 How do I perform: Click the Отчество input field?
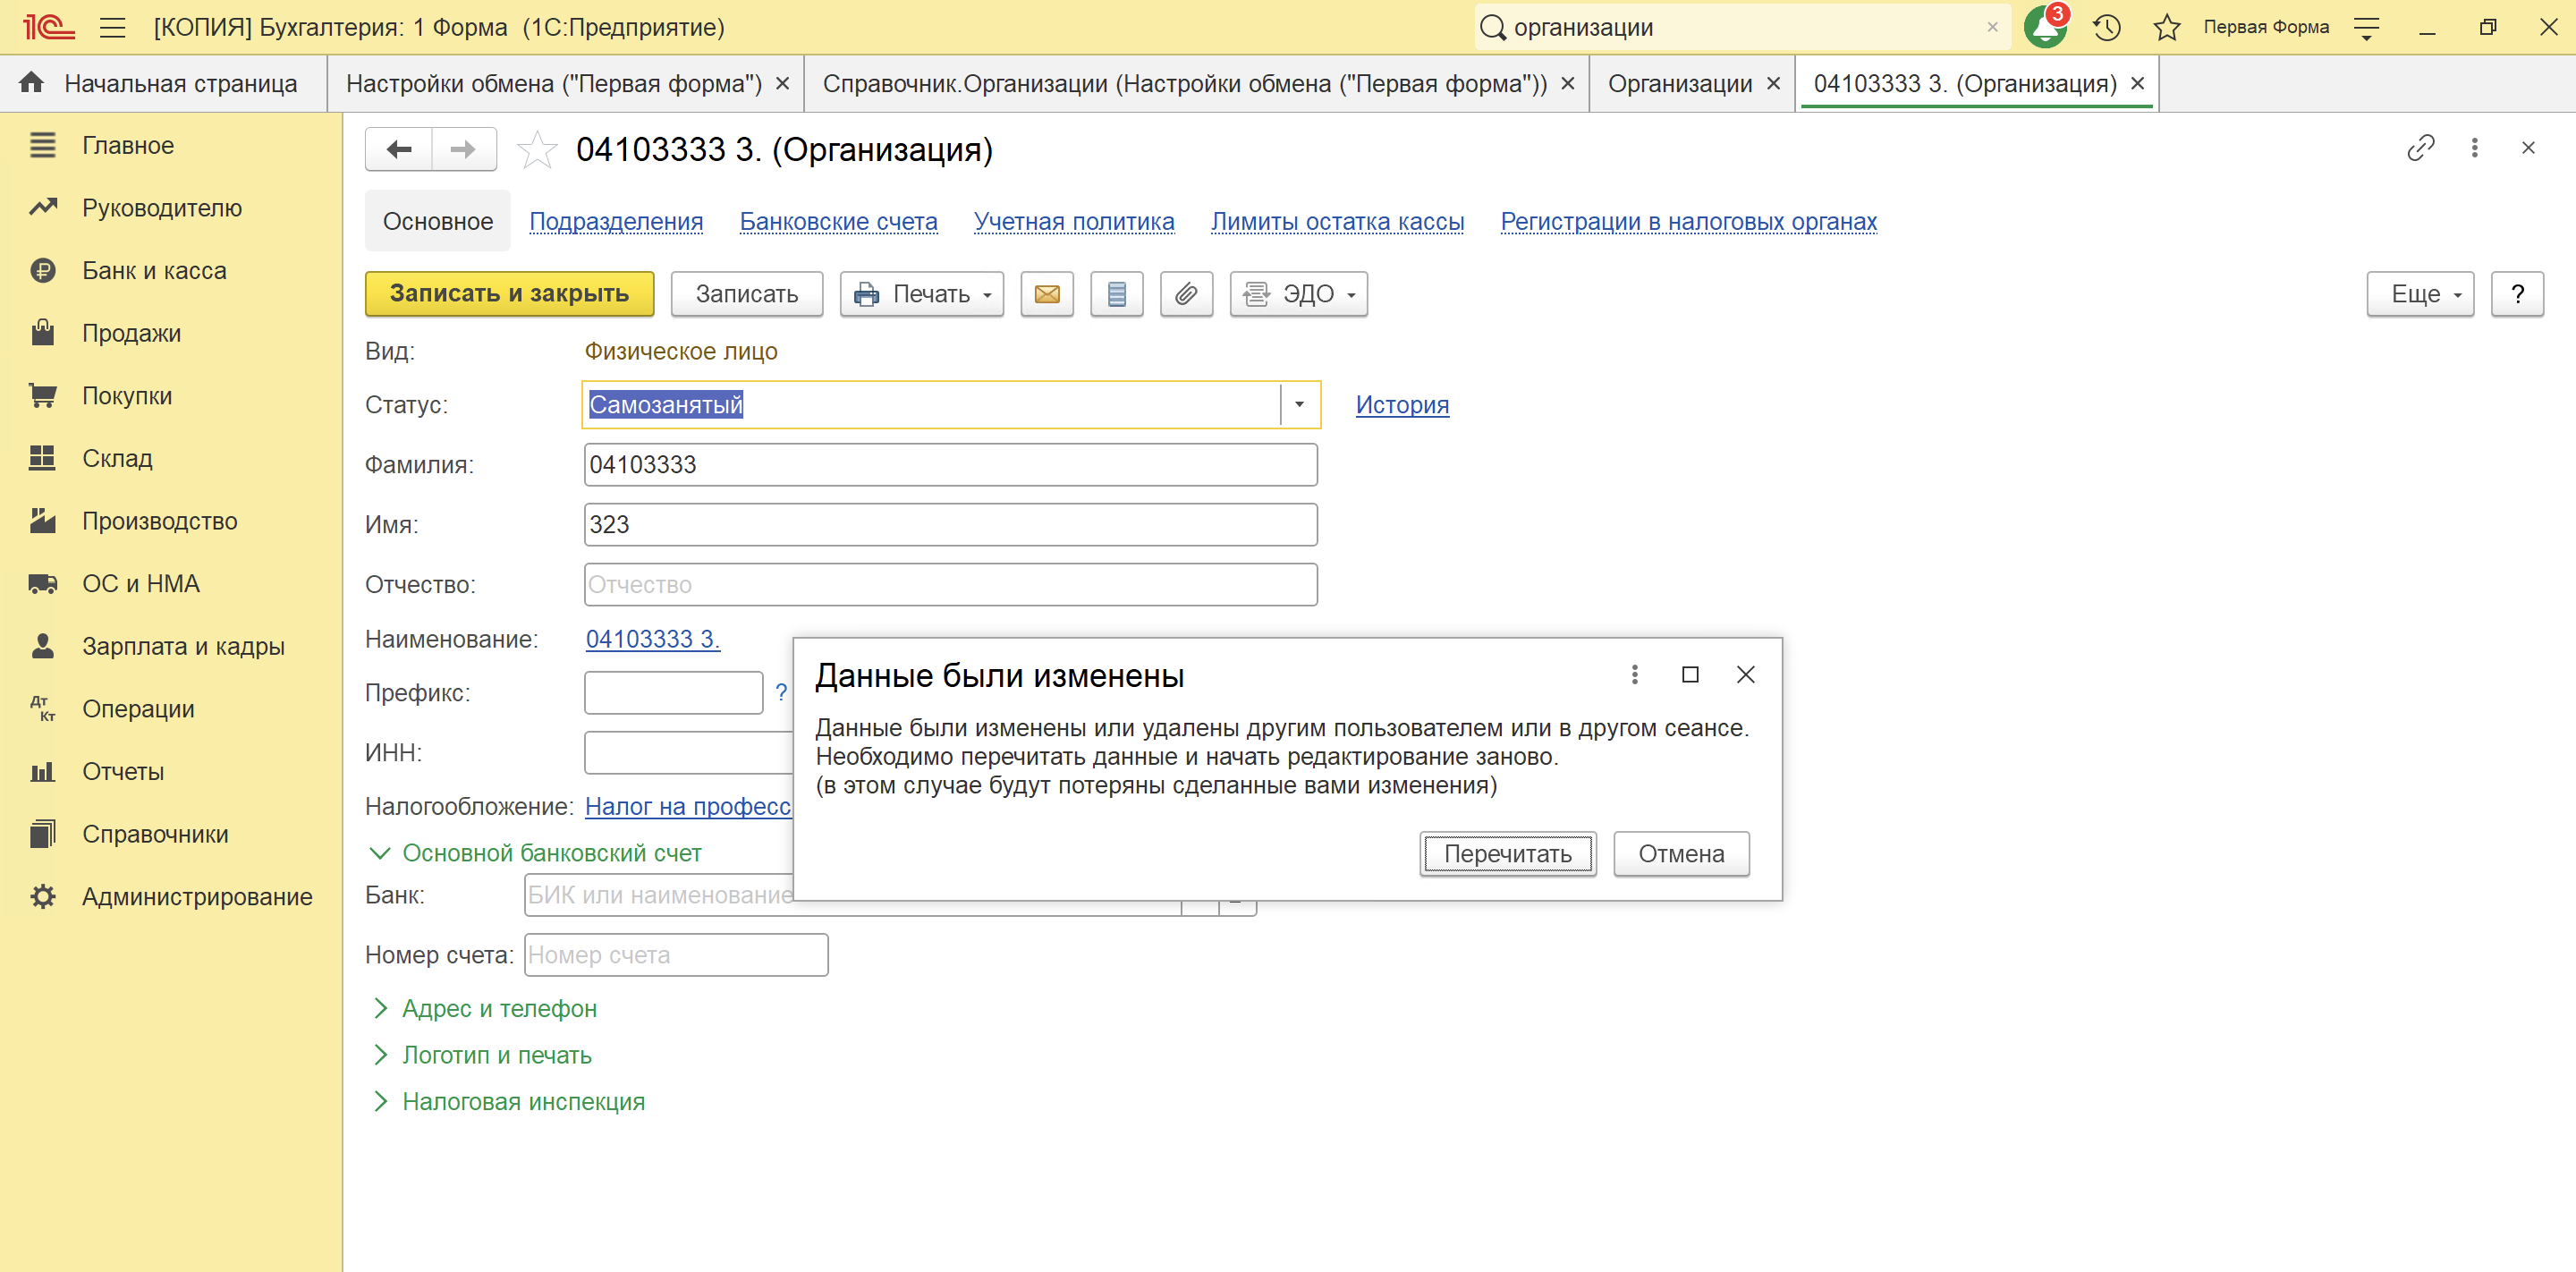coord(950,585)
